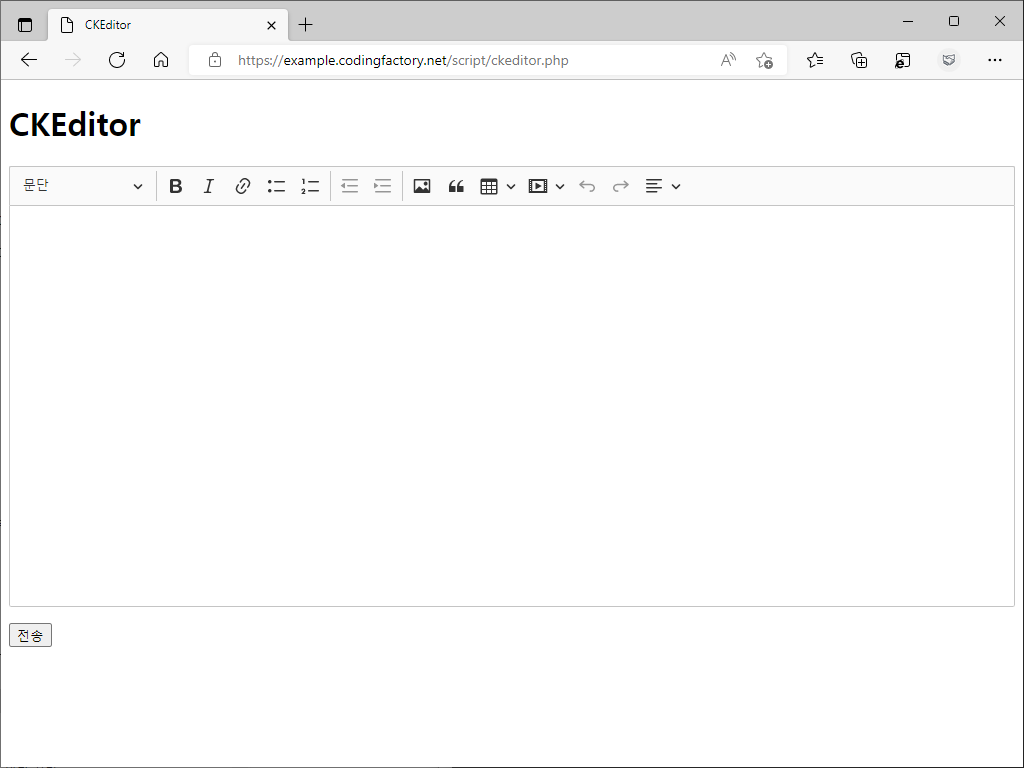Image resolution: width=1024 pixels, height=768 pixels.
Task: Undo the last editor change
Action: point(587,186)
